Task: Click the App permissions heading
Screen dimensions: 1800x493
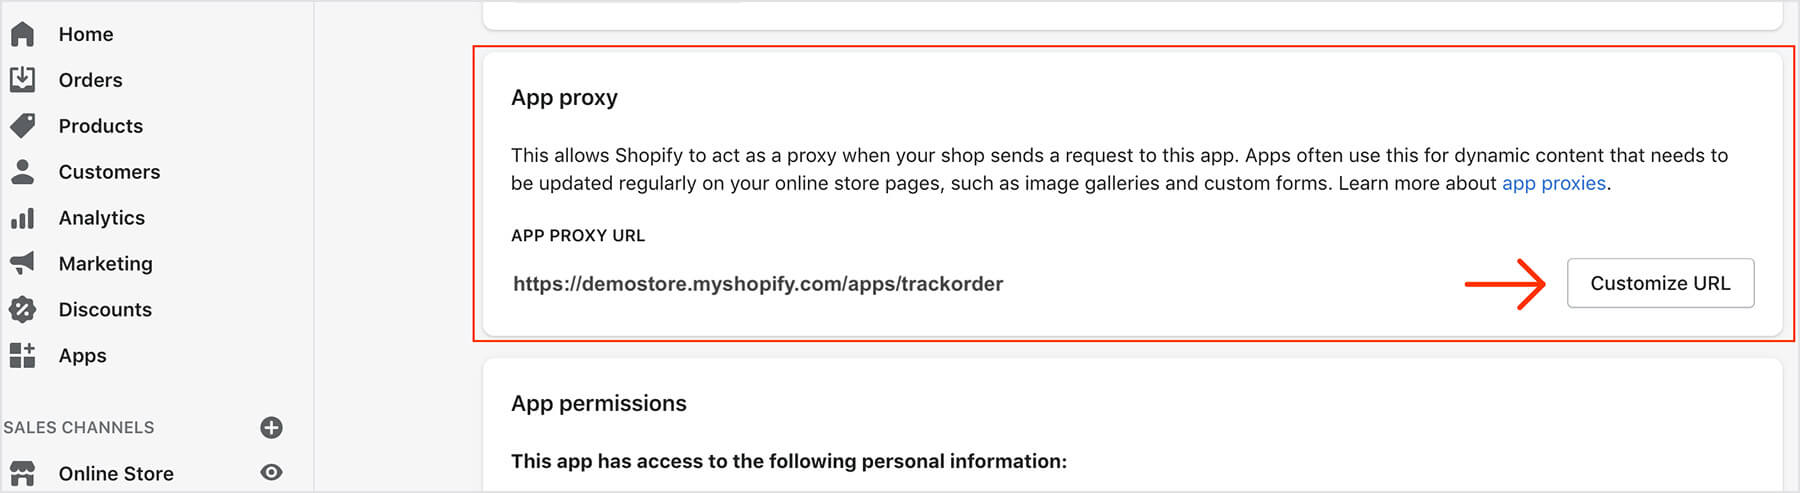Action: click(x=598, y=404)
